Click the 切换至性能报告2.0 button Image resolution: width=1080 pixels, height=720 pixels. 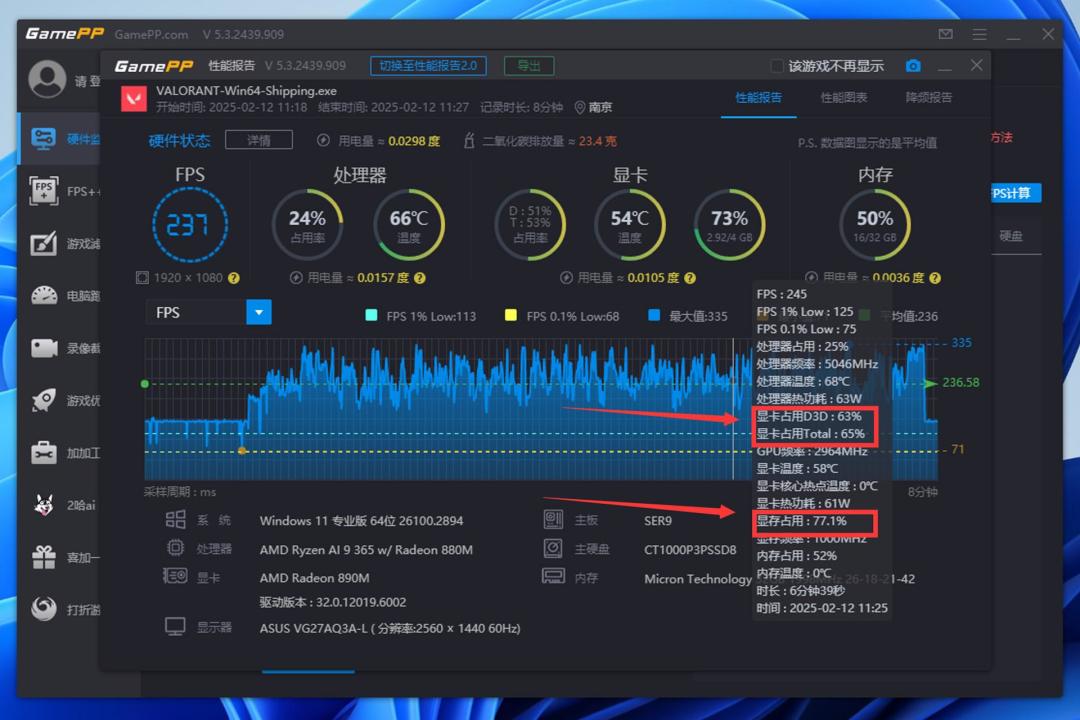click(428, 66)
